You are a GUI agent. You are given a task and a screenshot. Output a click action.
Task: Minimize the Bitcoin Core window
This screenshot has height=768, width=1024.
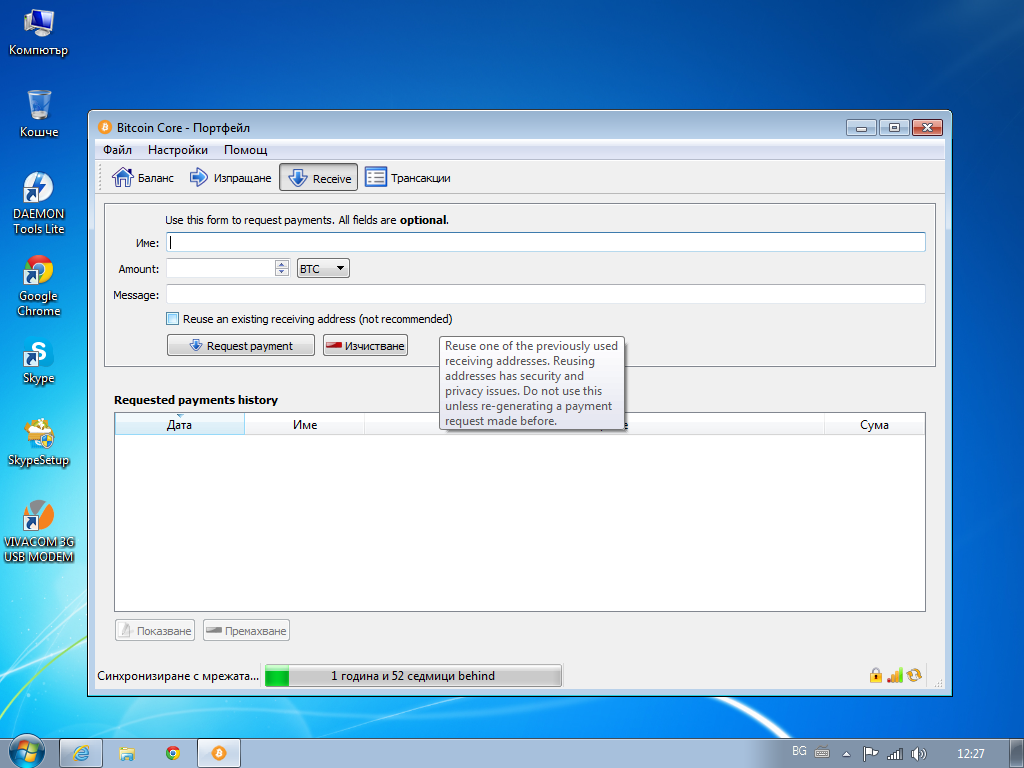861,128
